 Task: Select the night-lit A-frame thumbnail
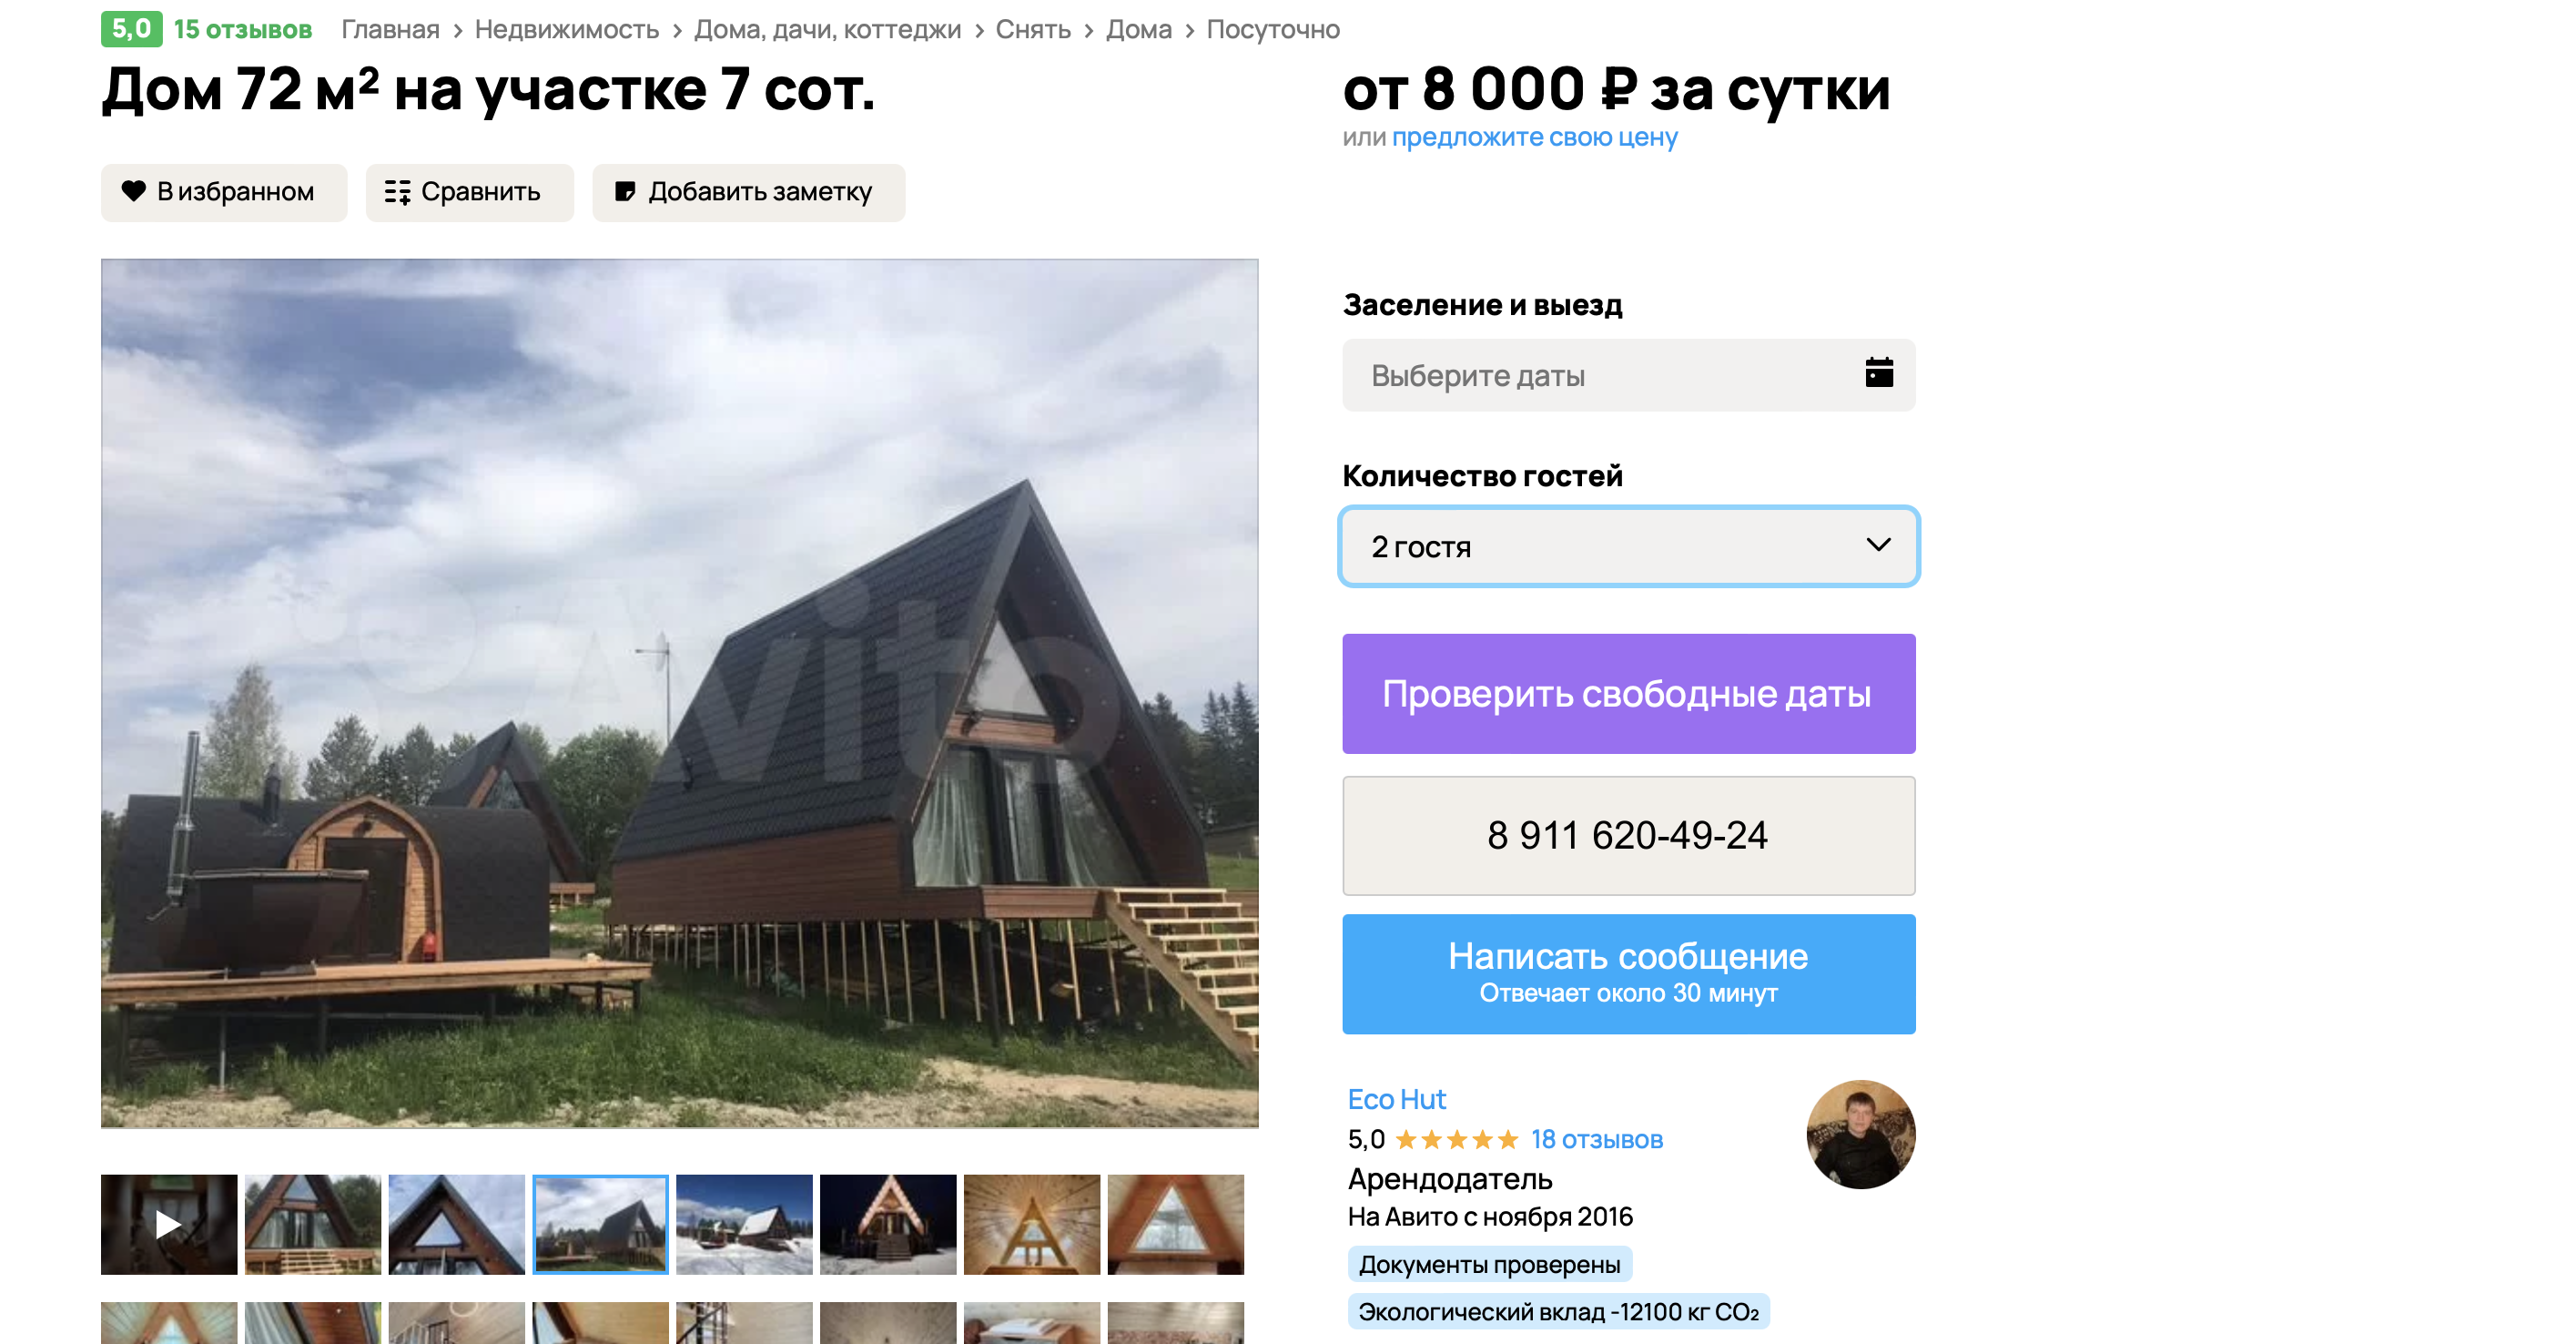(888, 1224)
